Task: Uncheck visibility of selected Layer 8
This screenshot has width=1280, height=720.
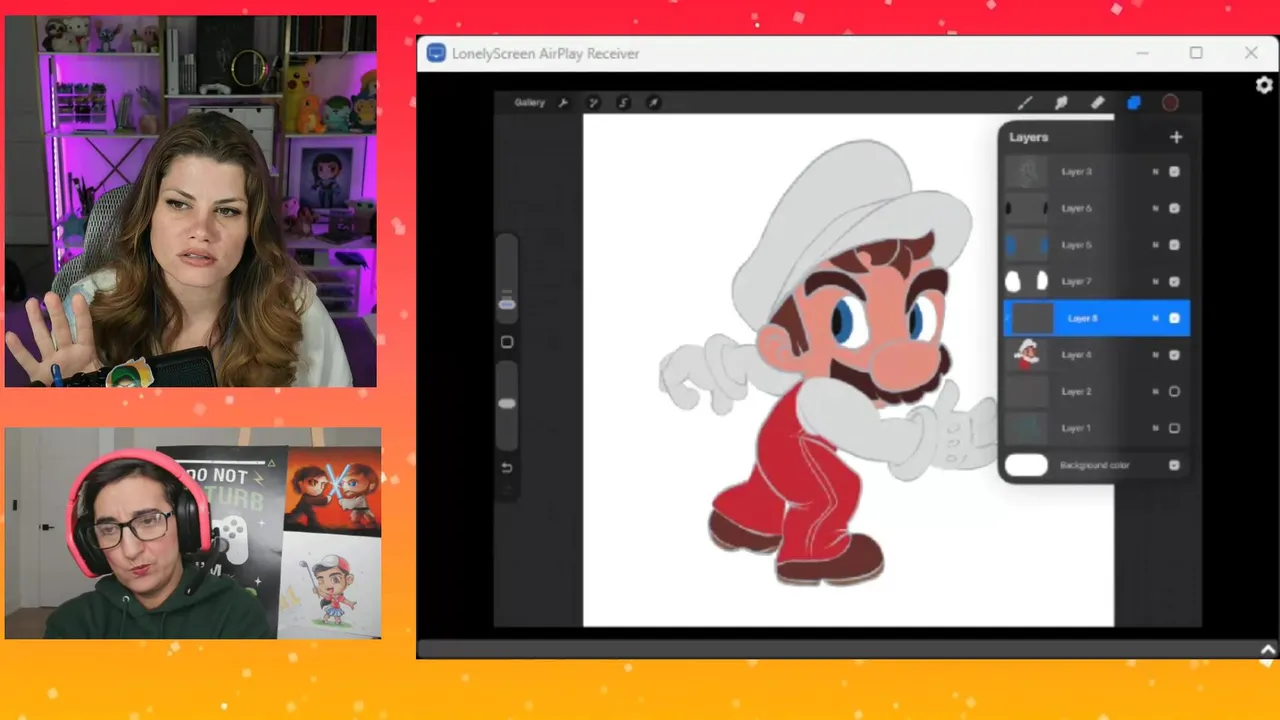Action: pyautogui.click(x=1174, y=318)
